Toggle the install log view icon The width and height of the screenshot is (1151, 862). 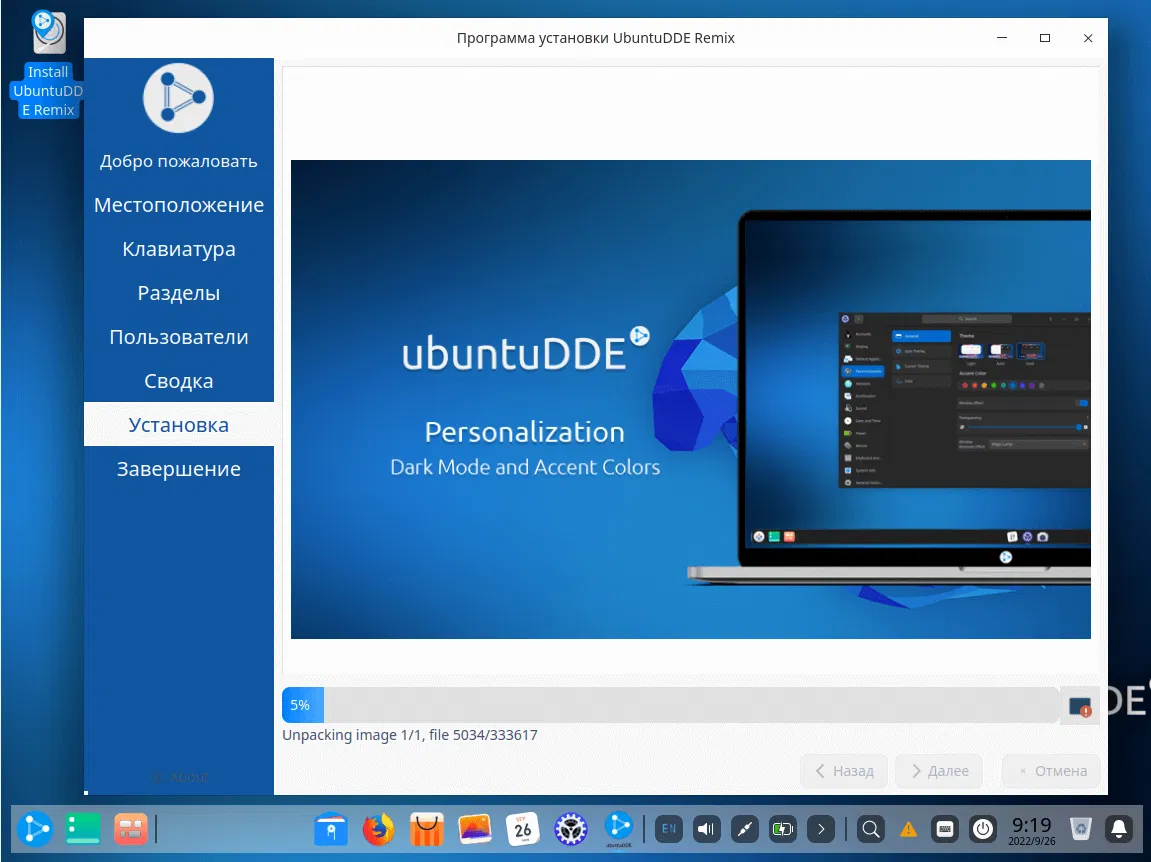1080,706
